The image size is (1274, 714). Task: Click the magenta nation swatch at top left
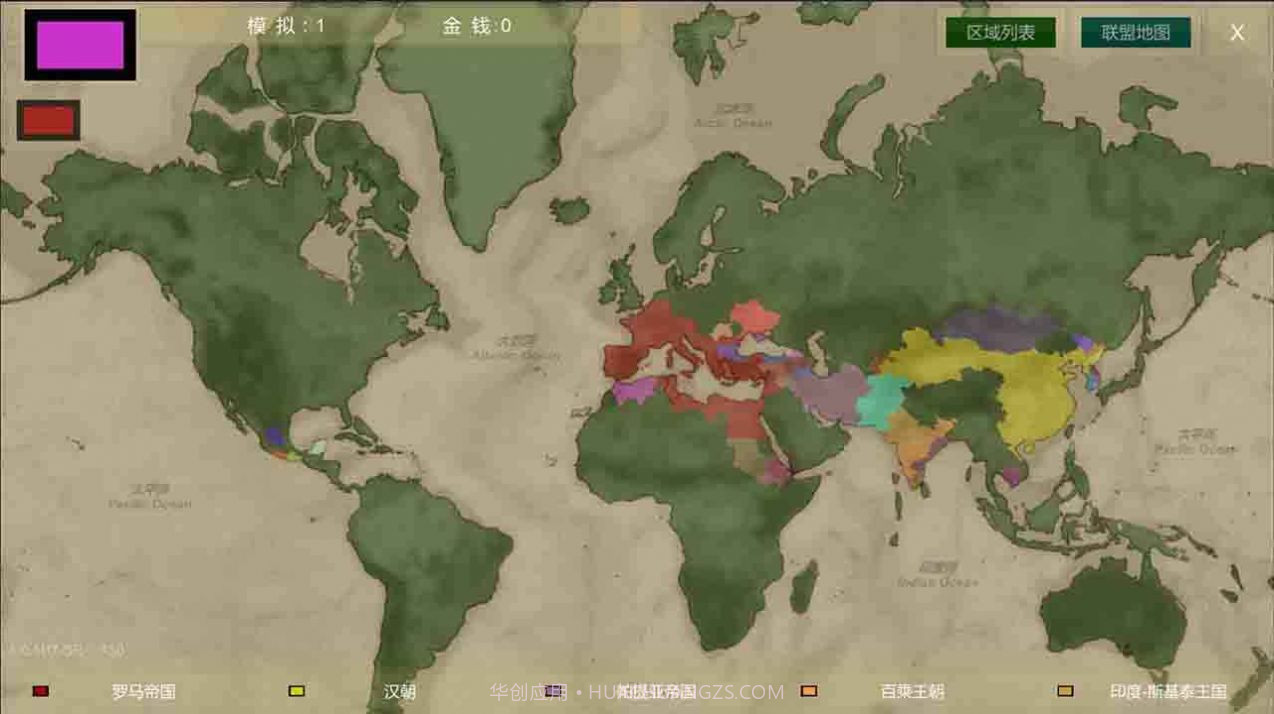80,43
